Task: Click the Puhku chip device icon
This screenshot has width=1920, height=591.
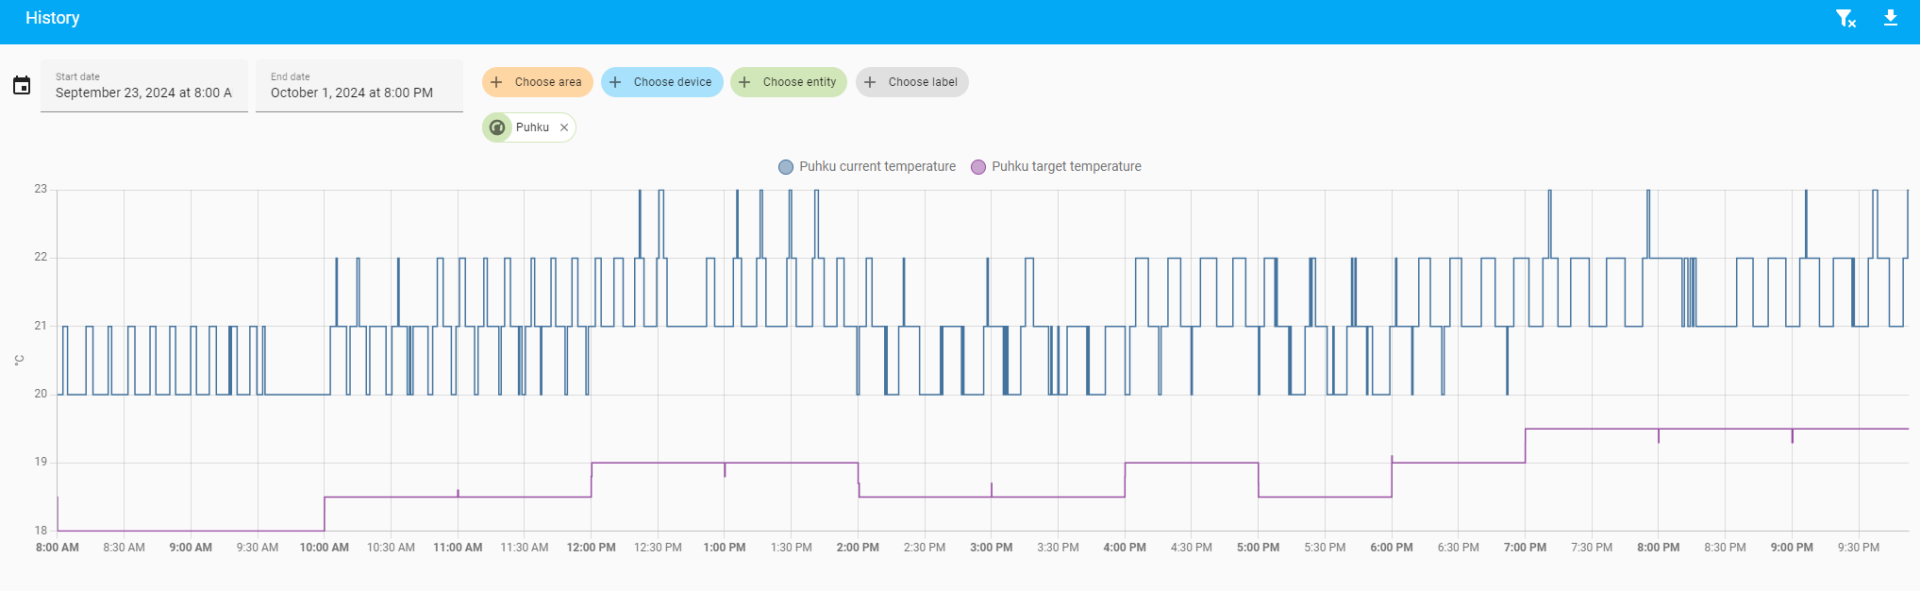Action: (x=497, y=127)
